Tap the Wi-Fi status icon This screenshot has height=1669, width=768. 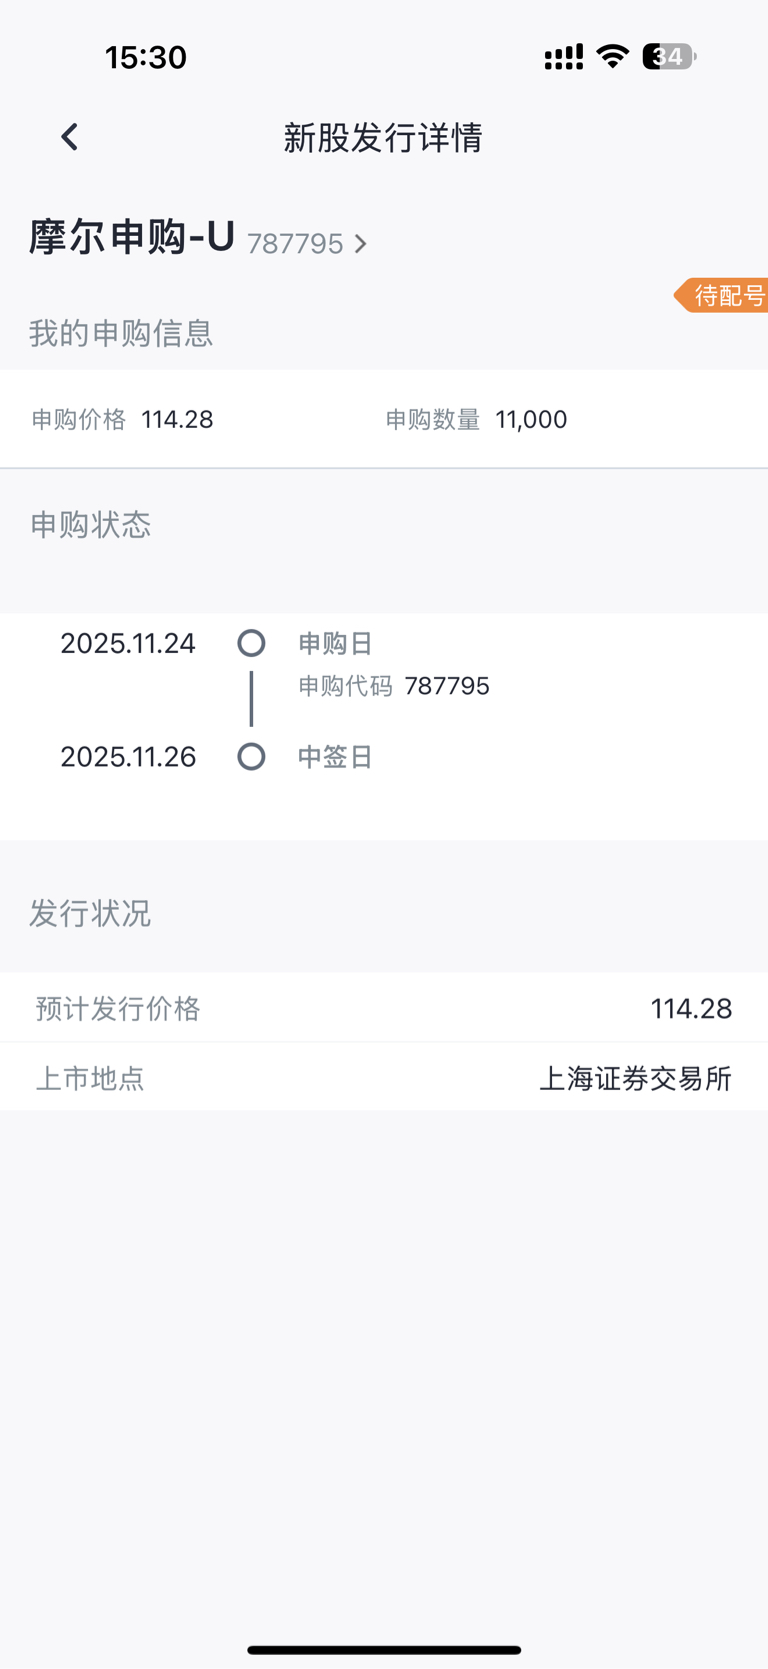pyautogui.click(x=612, y=56)
